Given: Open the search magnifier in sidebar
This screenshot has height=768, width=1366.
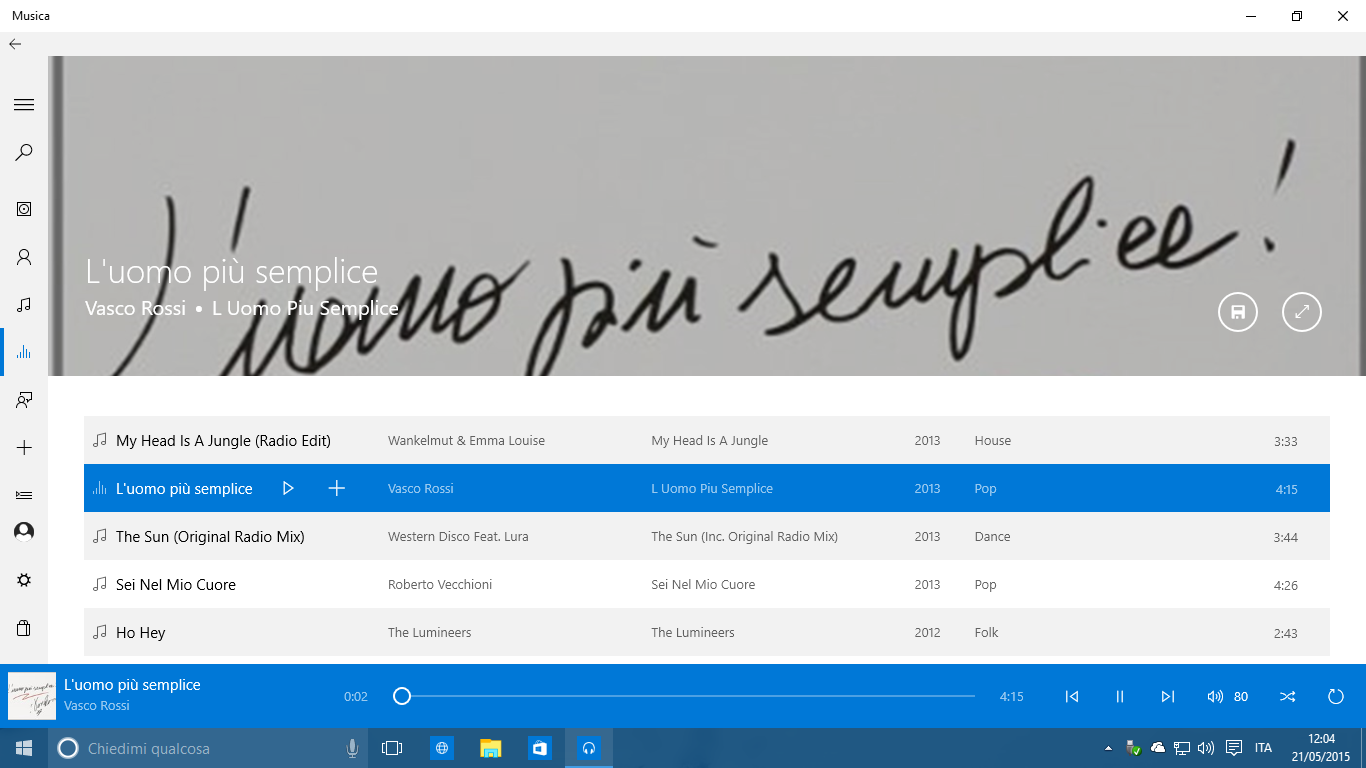Looking at the screenshot, I should [x=24, y=153].
